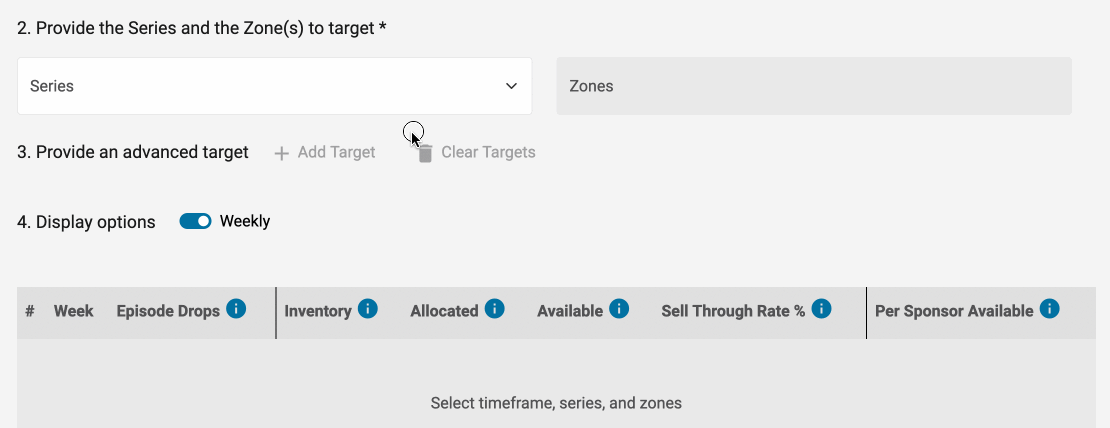
Task: Toggle the Weekly display switch
Action: pyautogui.click(x=195, y=221)
